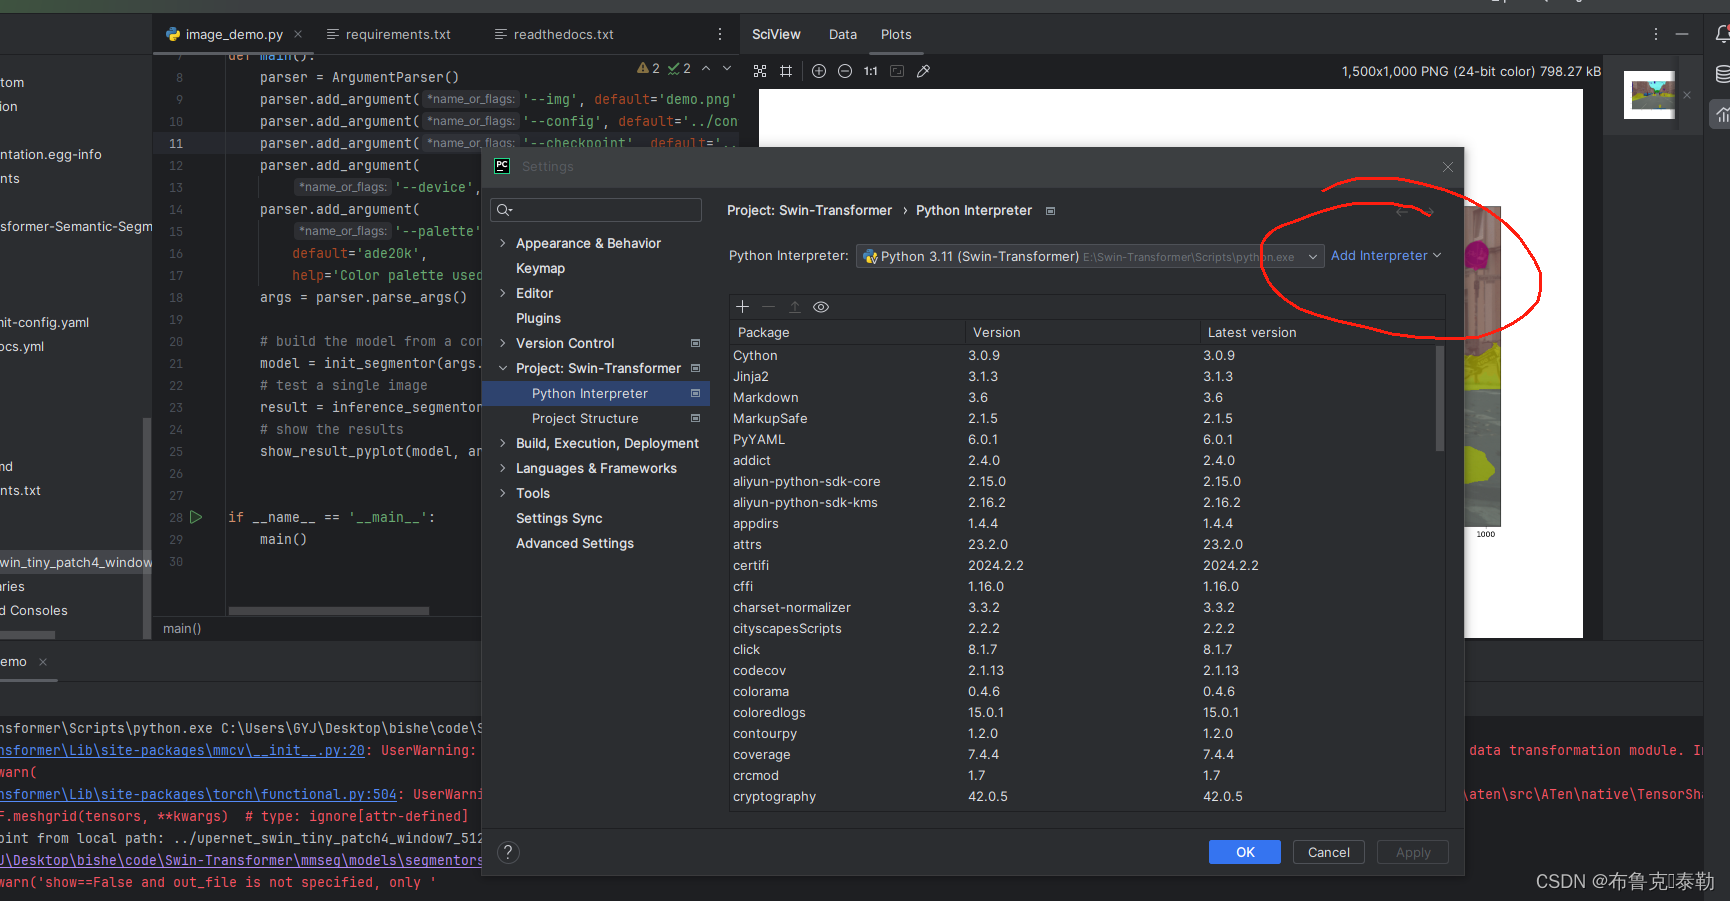Open torch functional.py:504 link in console
This screenshot has height=901, width=1730.
coord(198,794)
